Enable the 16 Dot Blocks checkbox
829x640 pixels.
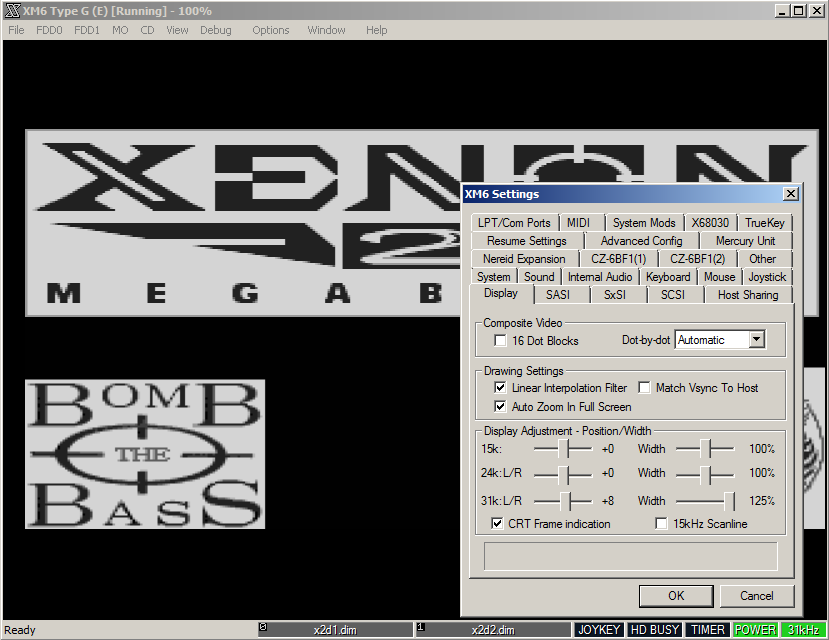coord(500,340)
